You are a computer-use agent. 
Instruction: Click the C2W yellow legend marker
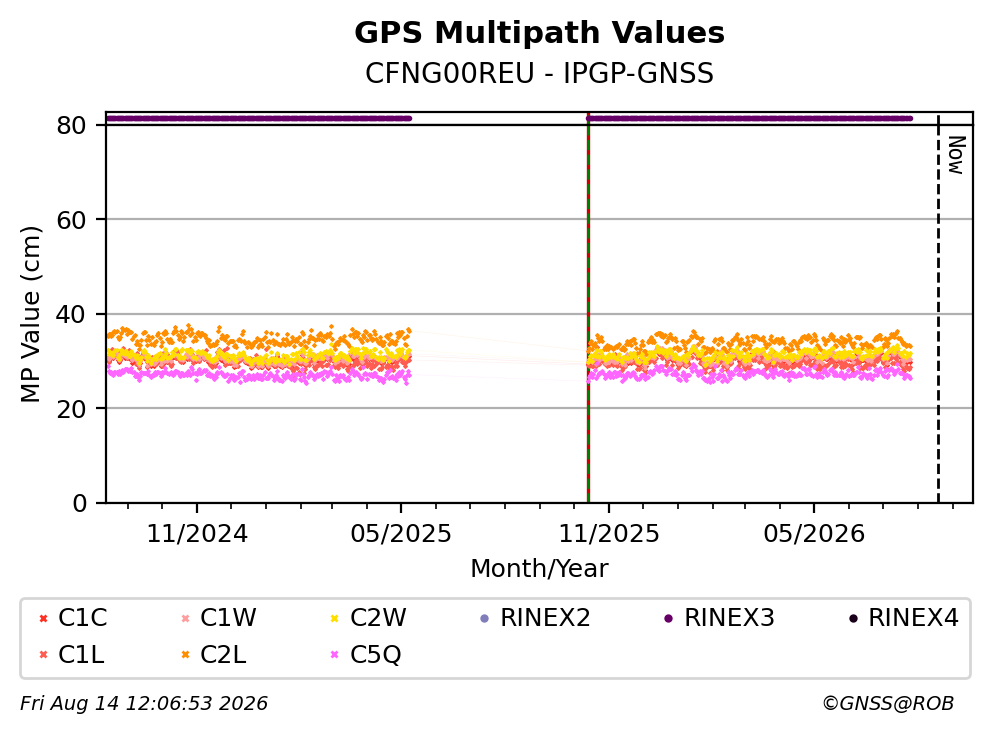(335, 619)
